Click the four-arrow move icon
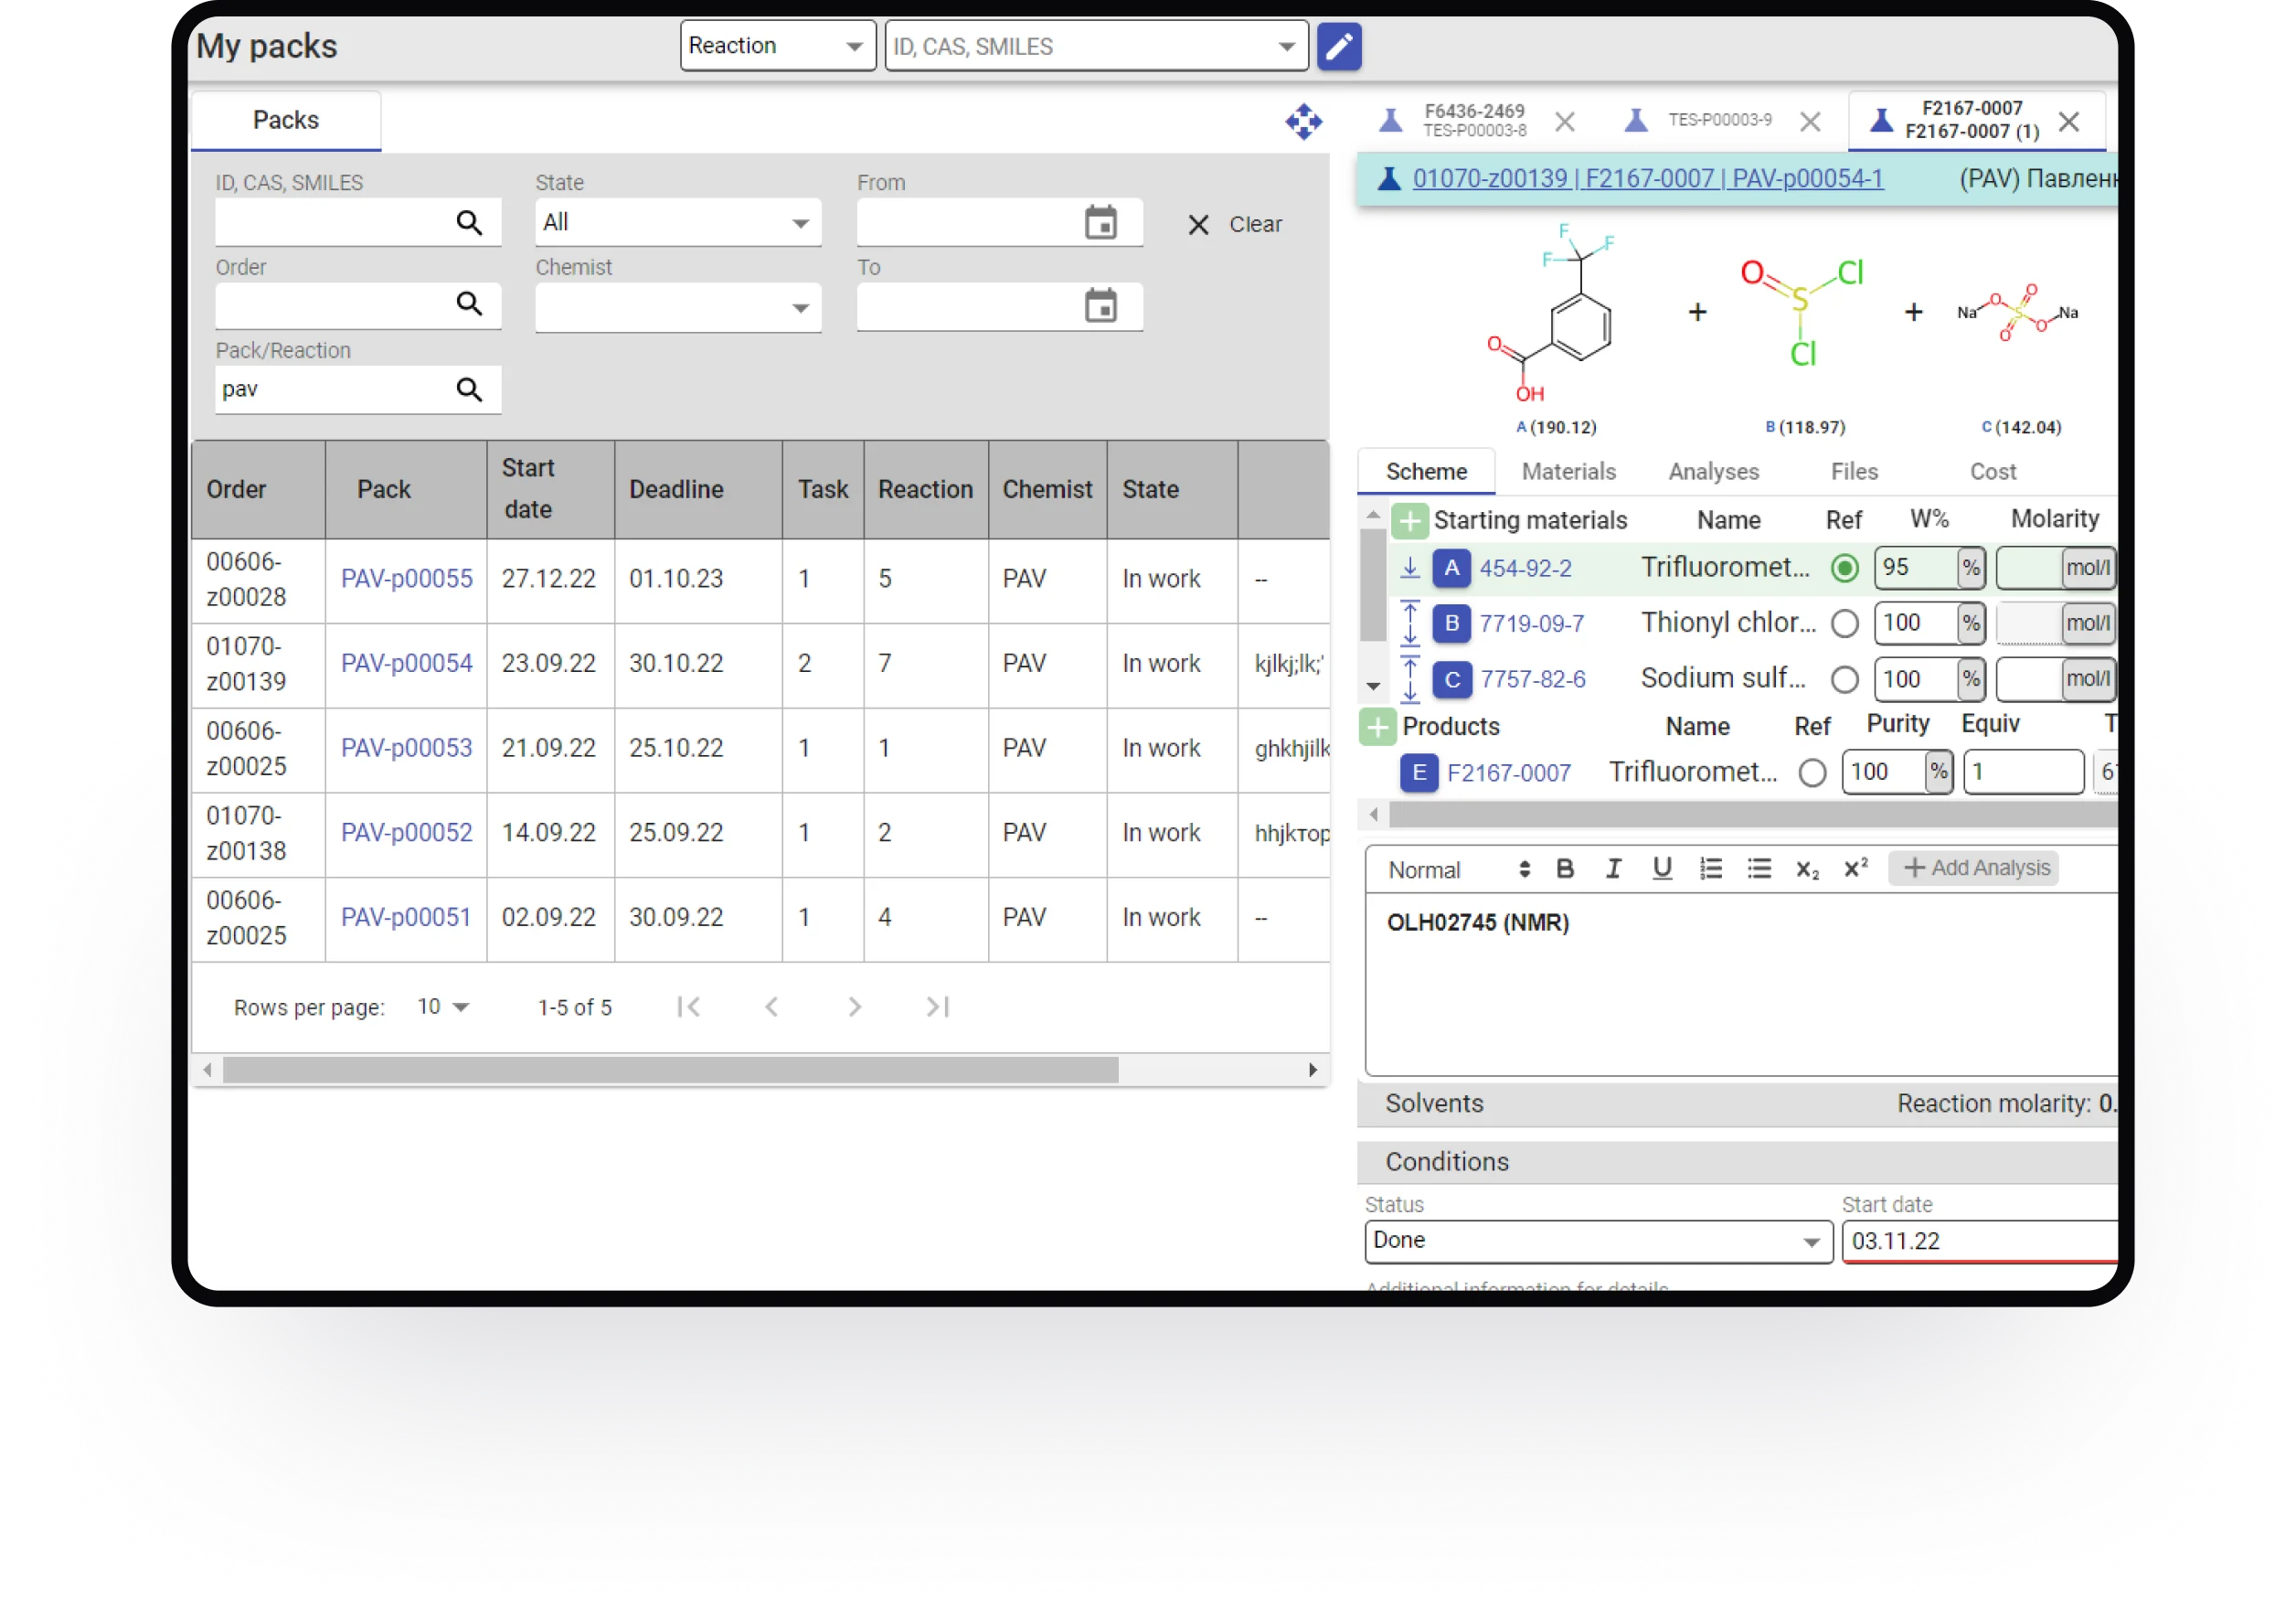Viewport: 2296px width, 1620px height. point(1303,121)
